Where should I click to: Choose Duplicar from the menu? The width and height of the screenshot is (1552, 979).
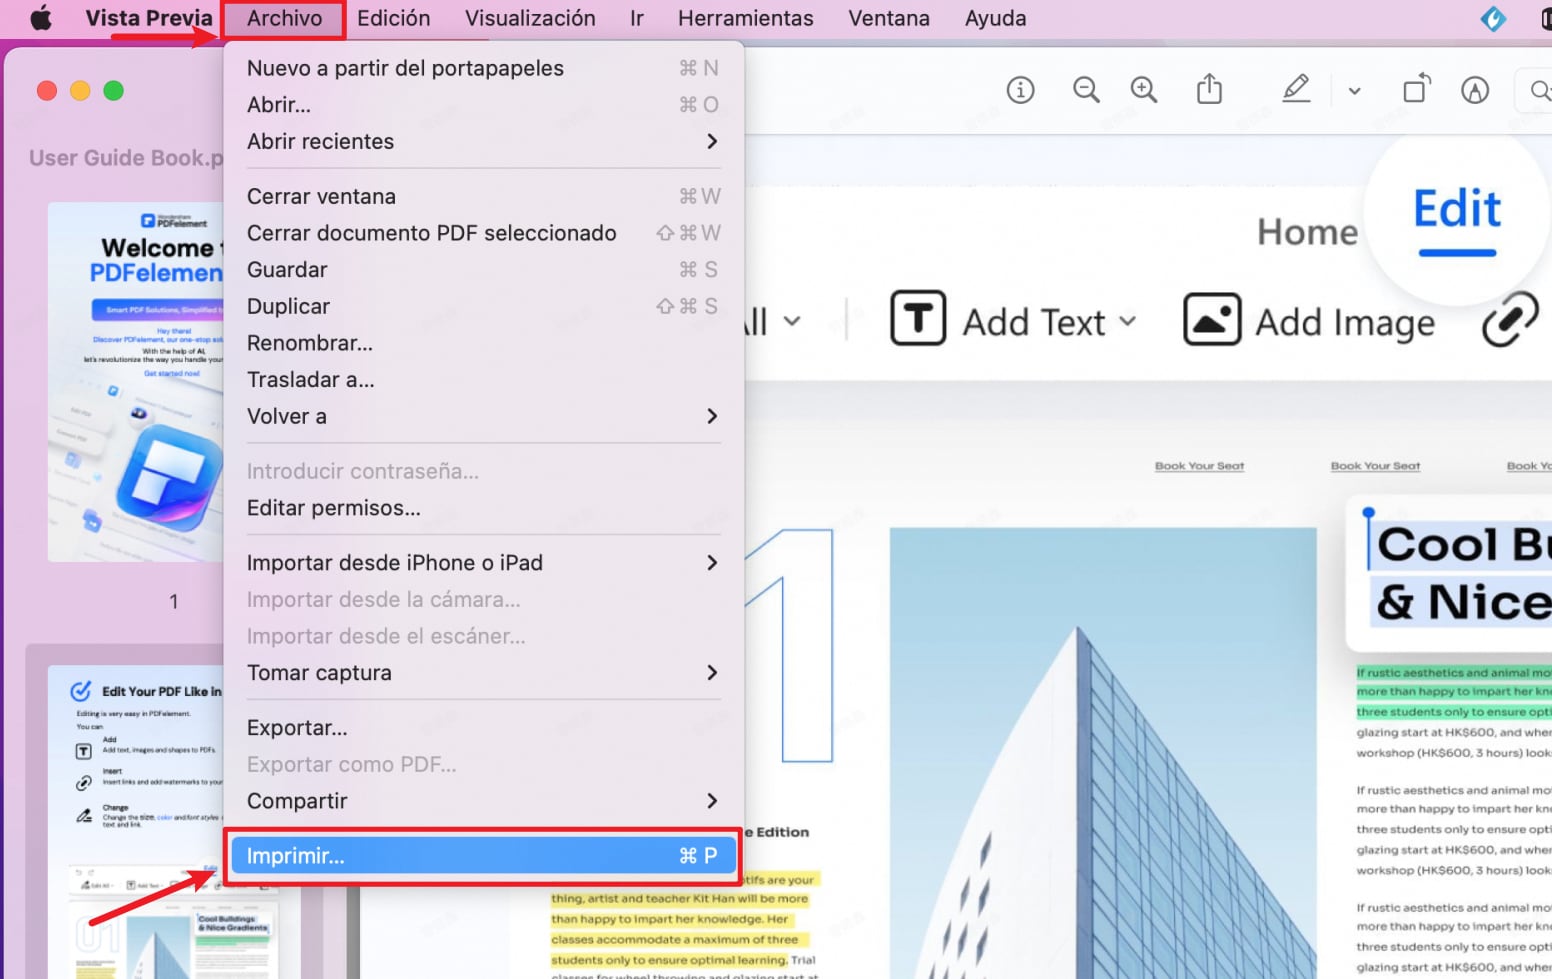[x=484, y=306]
